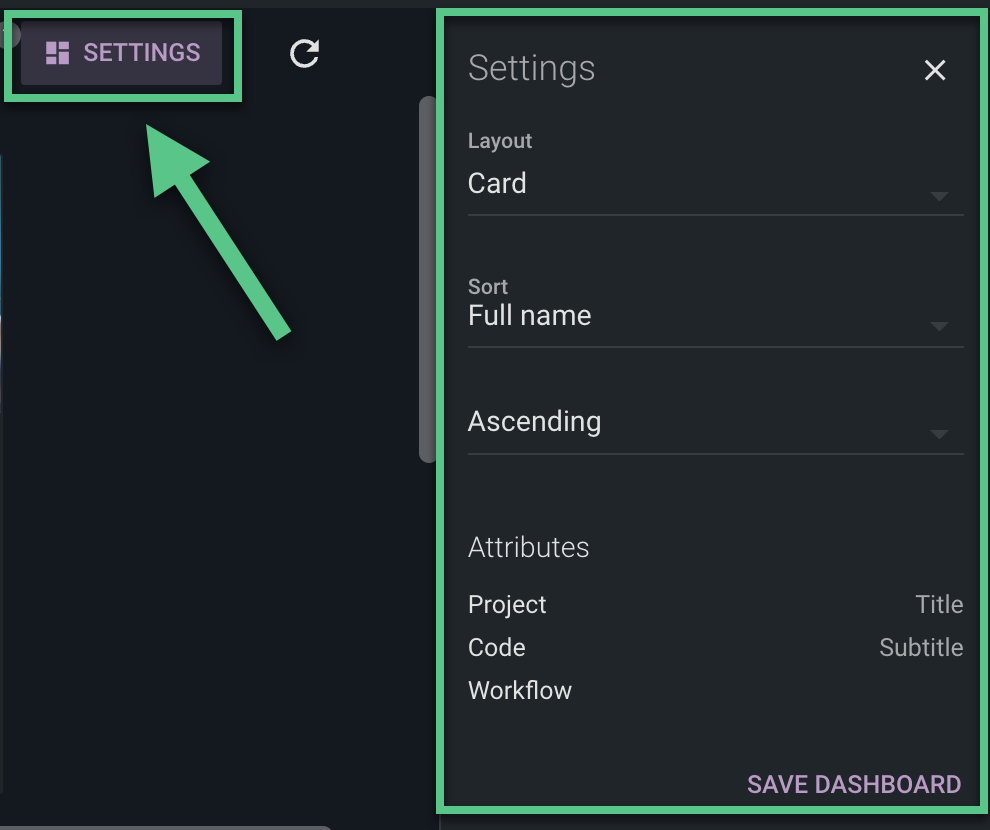Click the dashboard grid icon beside SETTINGS
The image size is (990, 830).
coord(57,53)
